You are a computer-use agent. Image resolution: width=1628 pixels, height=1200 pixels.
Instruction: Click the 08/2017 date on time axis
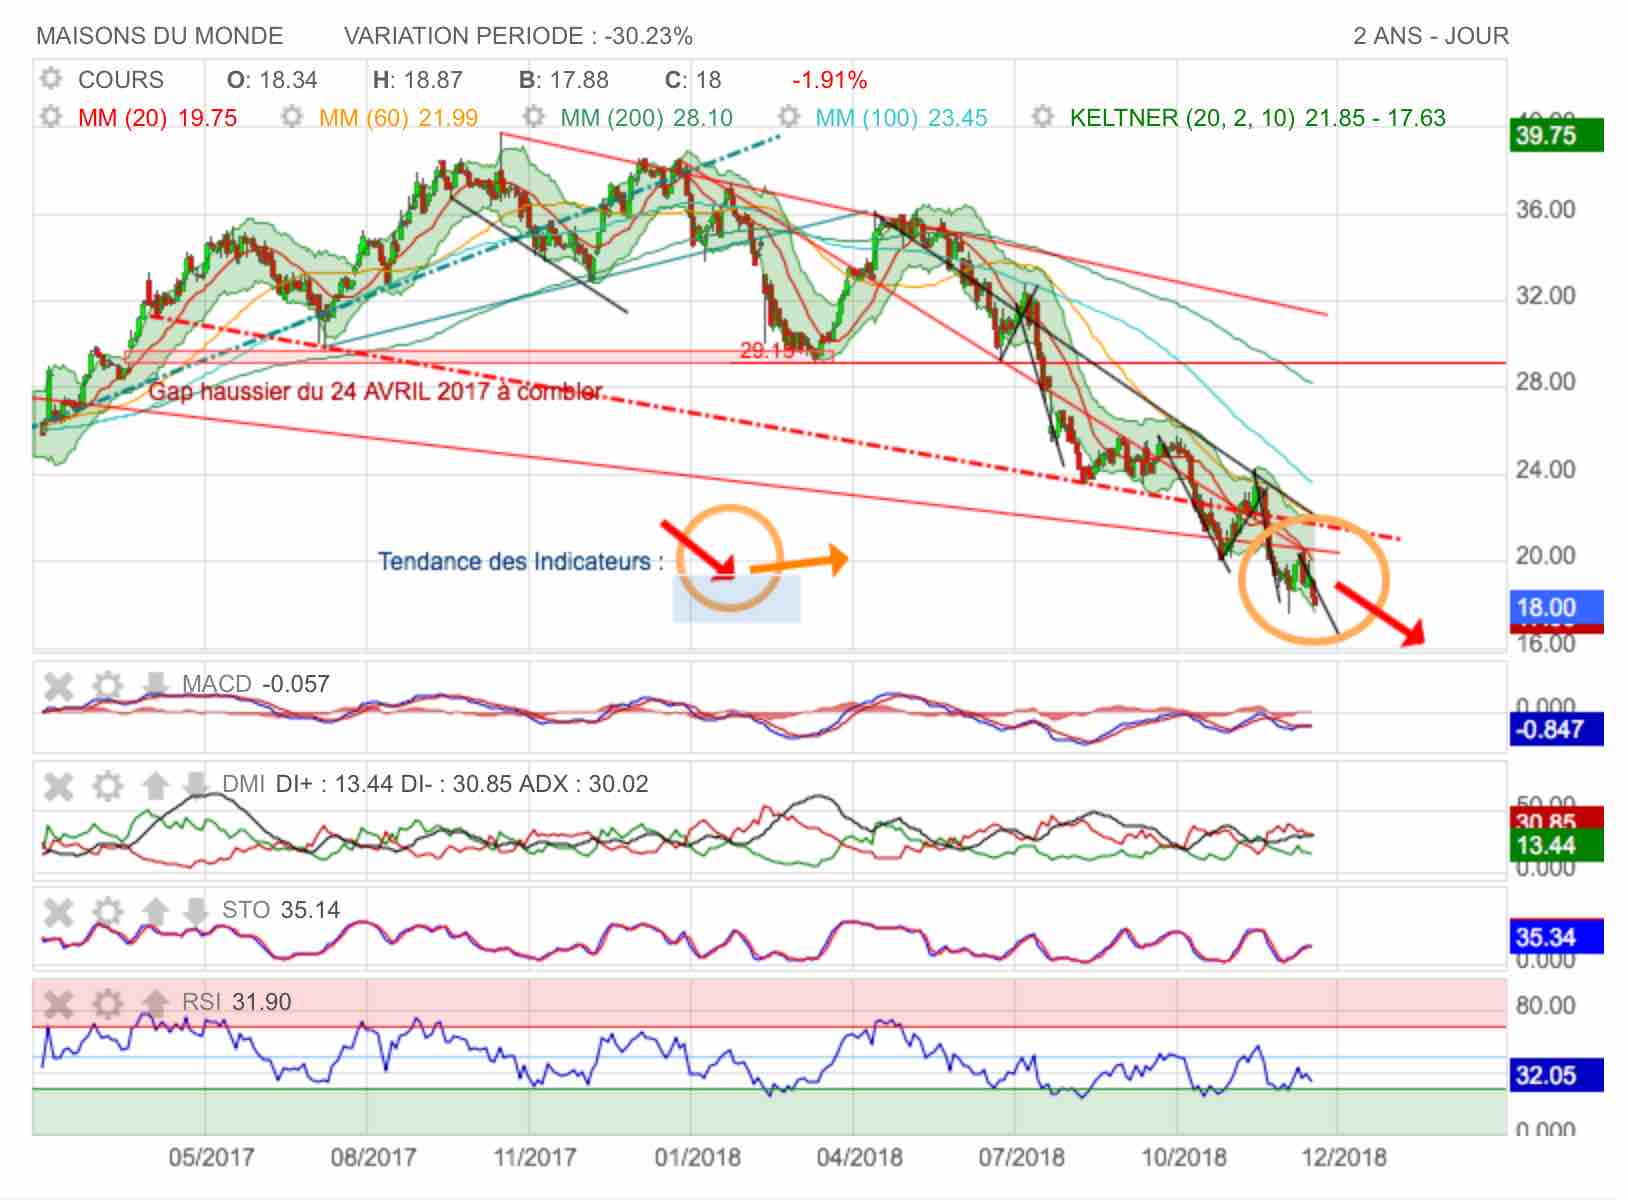coord(373,1158)
